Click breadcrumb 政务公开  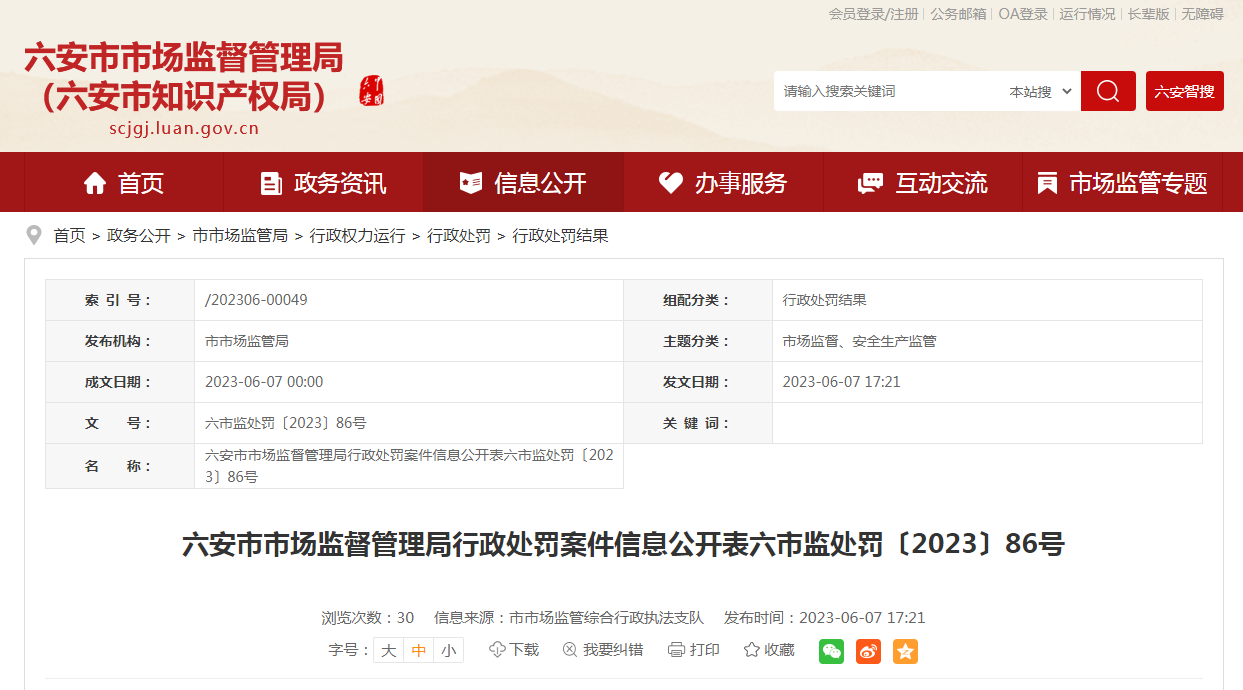[139, 236]
